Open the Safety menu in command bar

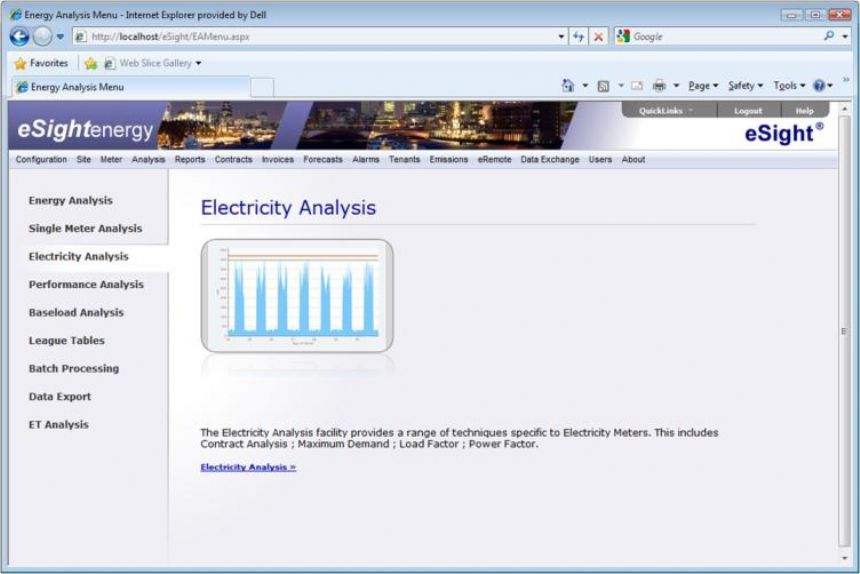click(x=745, y=86)
